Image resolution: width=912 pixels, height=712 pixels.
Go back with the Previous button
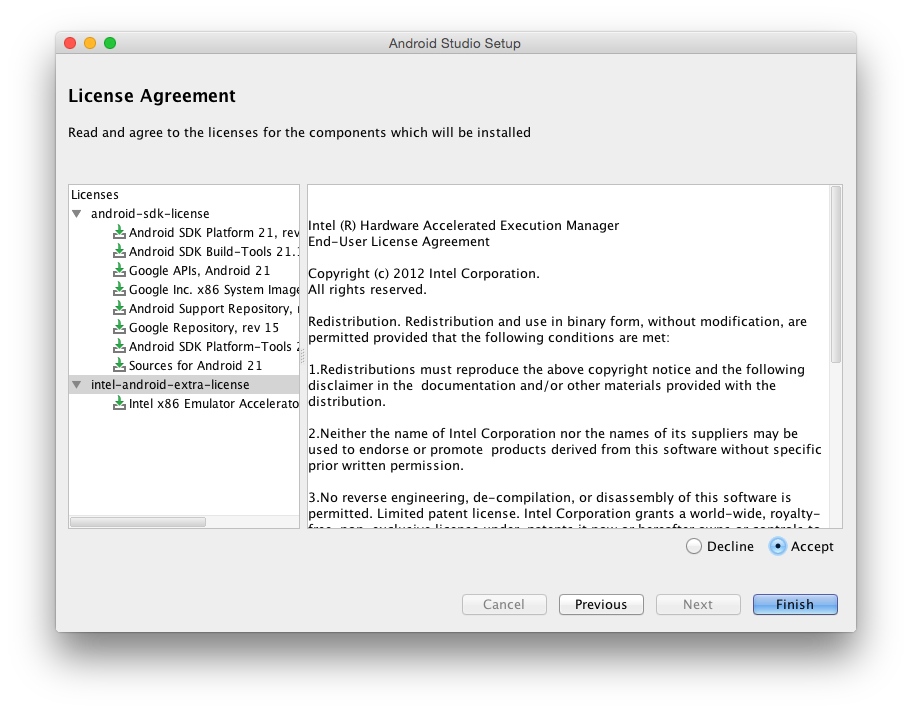coord(601,604)
